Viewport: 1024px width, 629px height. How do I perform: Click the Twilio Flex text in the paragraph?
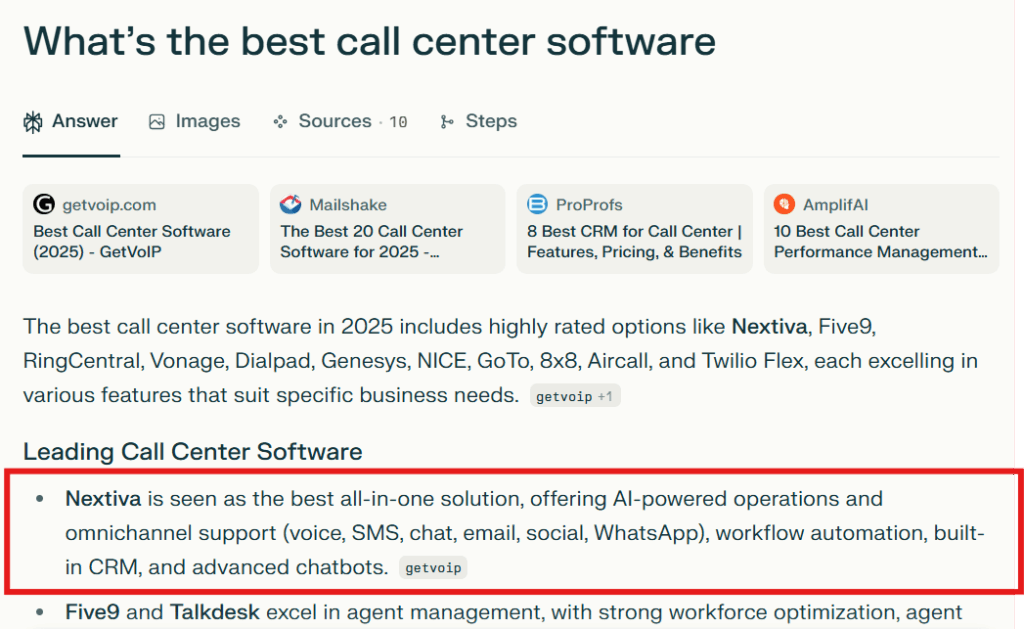[752, 361]
